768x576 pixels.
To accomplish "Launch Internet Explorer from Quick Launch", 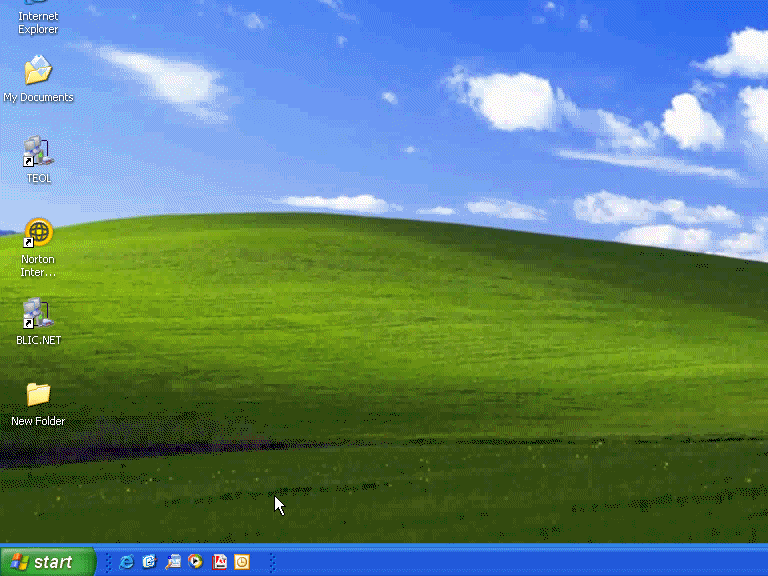I will tap(126, 562).
